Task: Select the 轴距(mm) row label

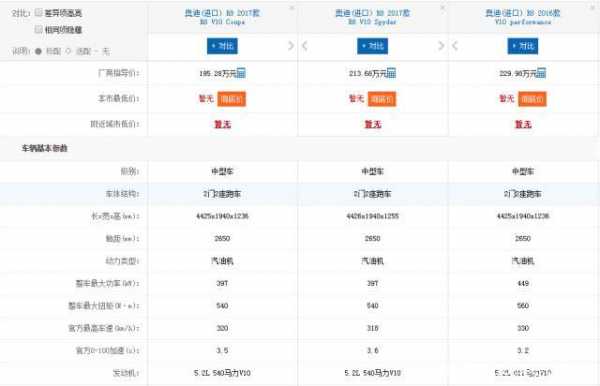Action: point(122,239)
